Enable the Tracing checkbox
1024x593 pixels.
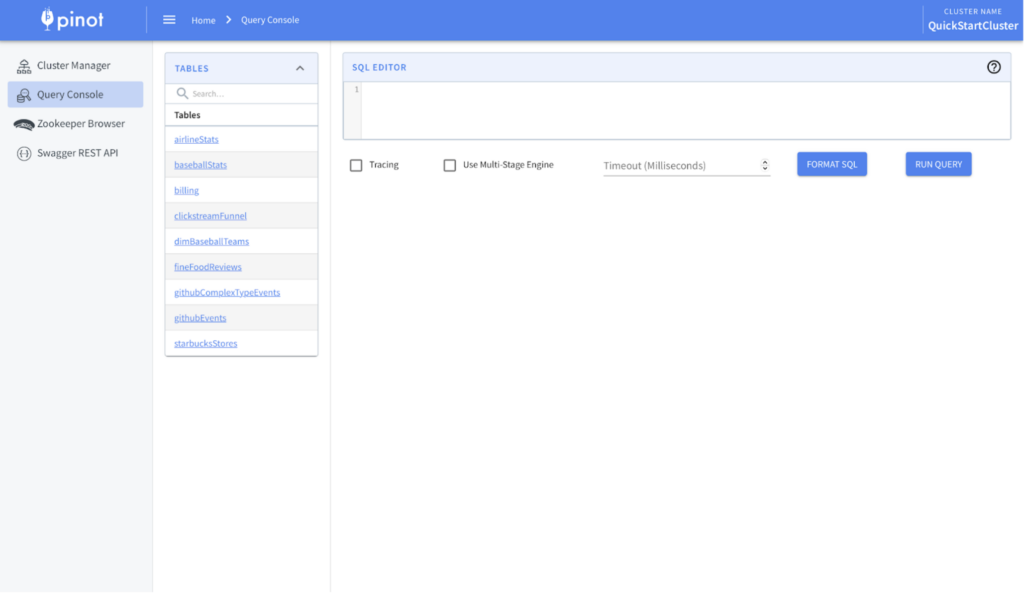tap(356, 165)
